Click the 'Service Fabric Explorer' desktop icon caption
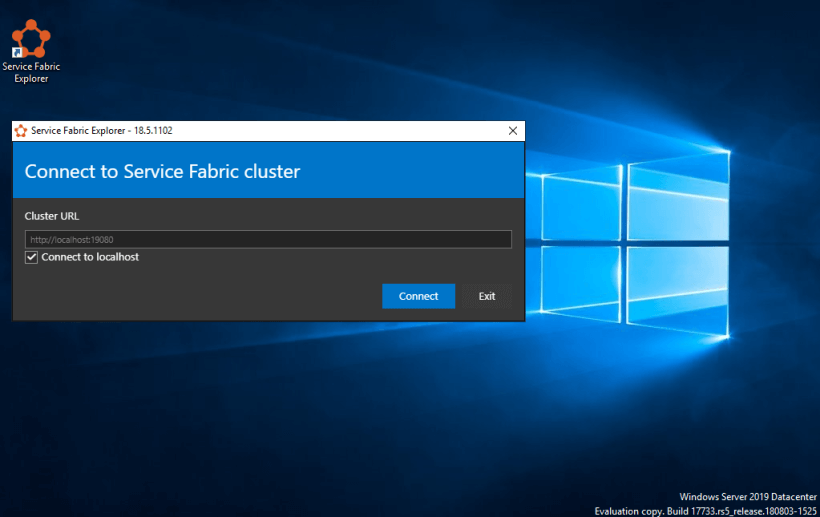The width and height of the screenshot is (820, 517). (x=31, y=72)
